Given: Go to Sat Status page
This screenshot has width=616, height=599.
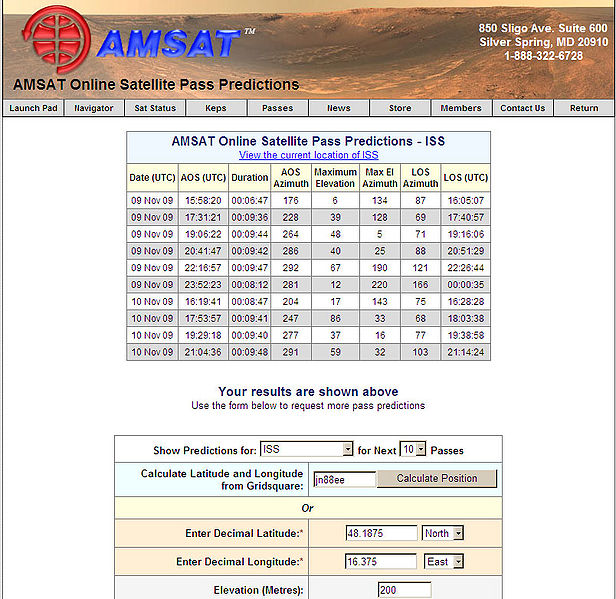Looking at the screenshot, I should (155, 108).
